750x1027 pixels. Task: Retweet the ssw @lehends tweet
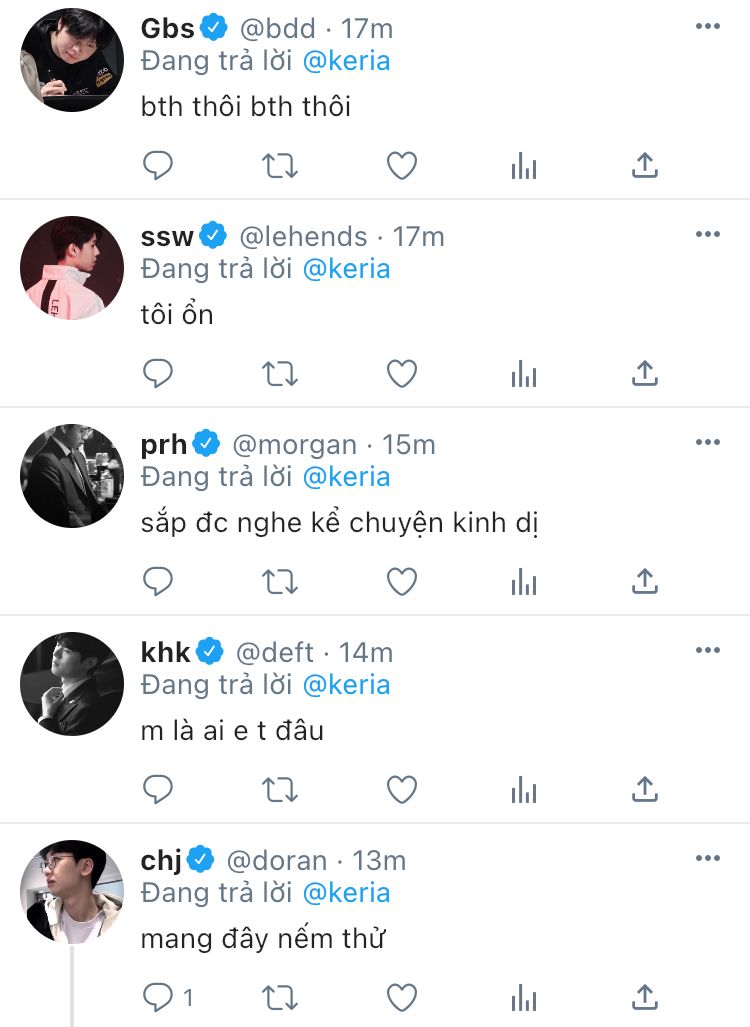point(280,373)
